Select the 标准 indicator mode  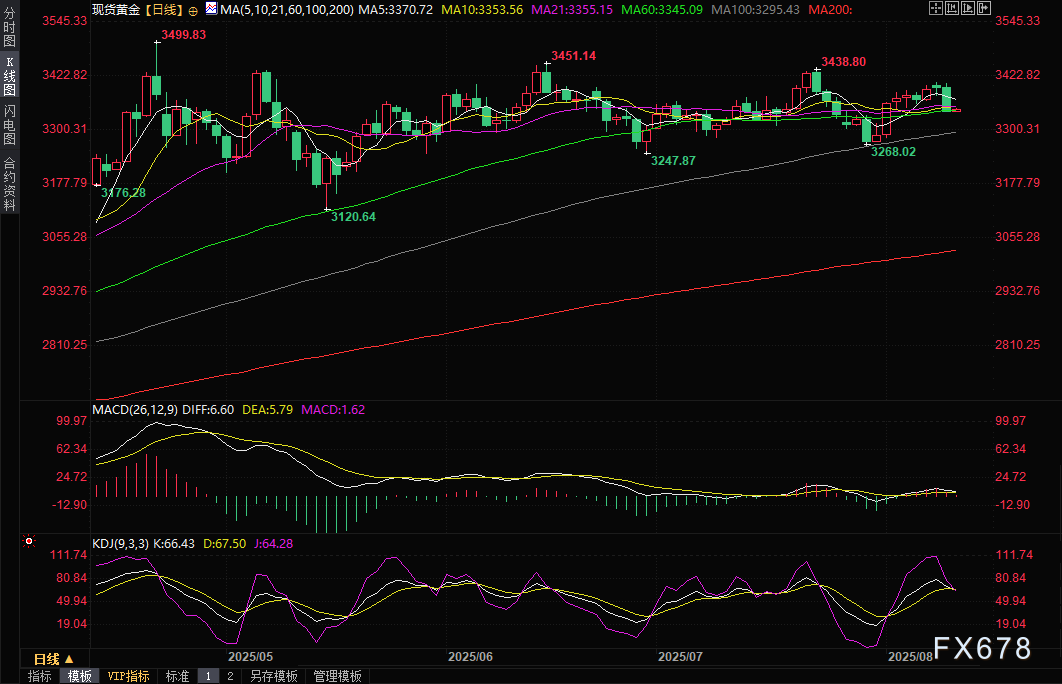coord(177,676)
